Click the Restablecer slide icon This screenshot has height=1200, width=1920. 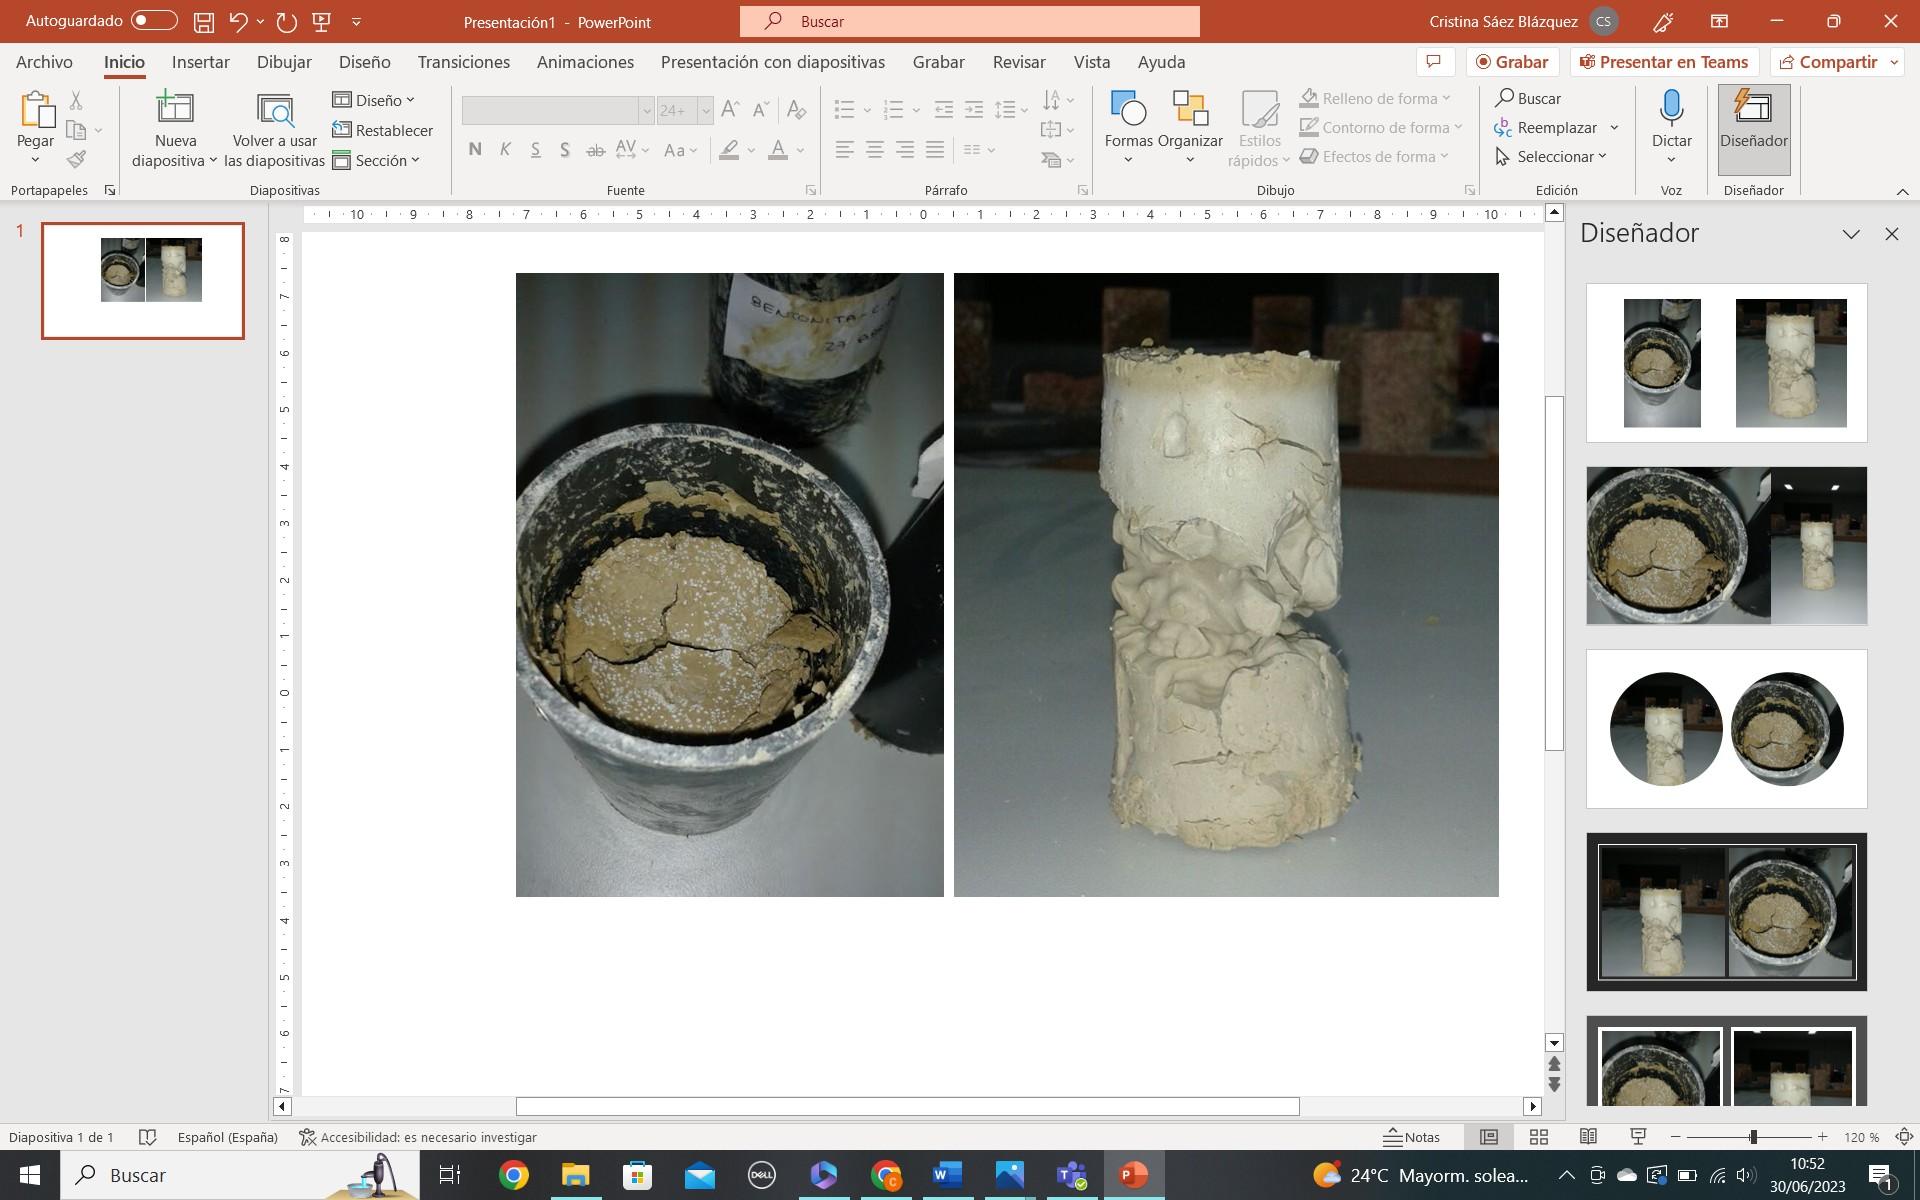342,130
